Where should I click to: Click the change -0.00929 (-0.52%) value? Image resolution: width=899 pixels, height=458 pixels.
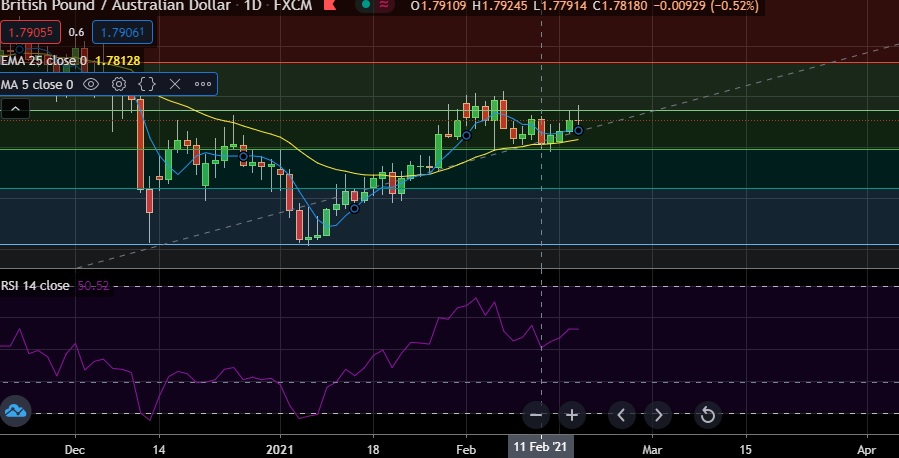706,6
